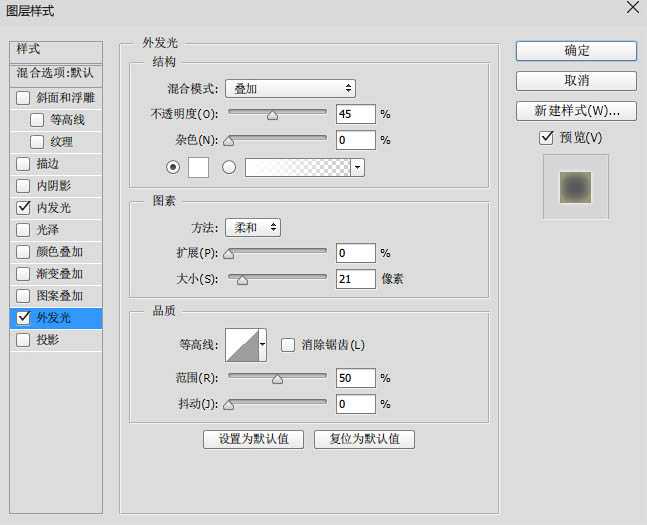Click the contour (等高线) curve thumbnail

click(241, 345)
